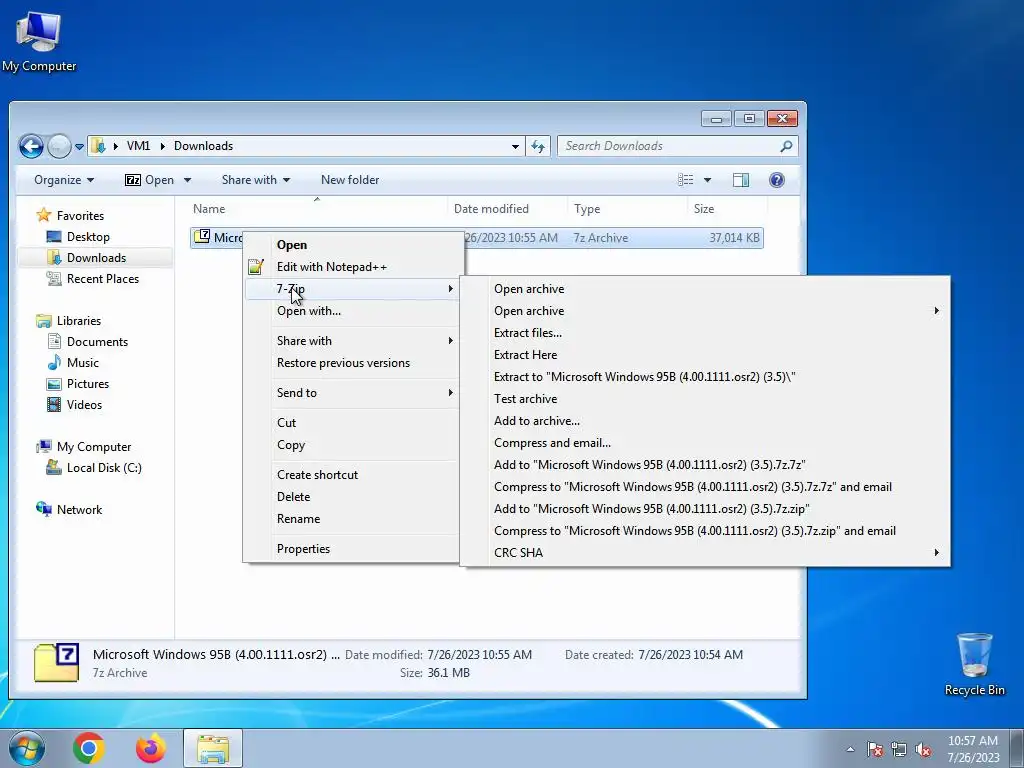Screen dimensions: 1024x768
Task: Click the 7z Open toolbar button
Action: coord(150,180)
